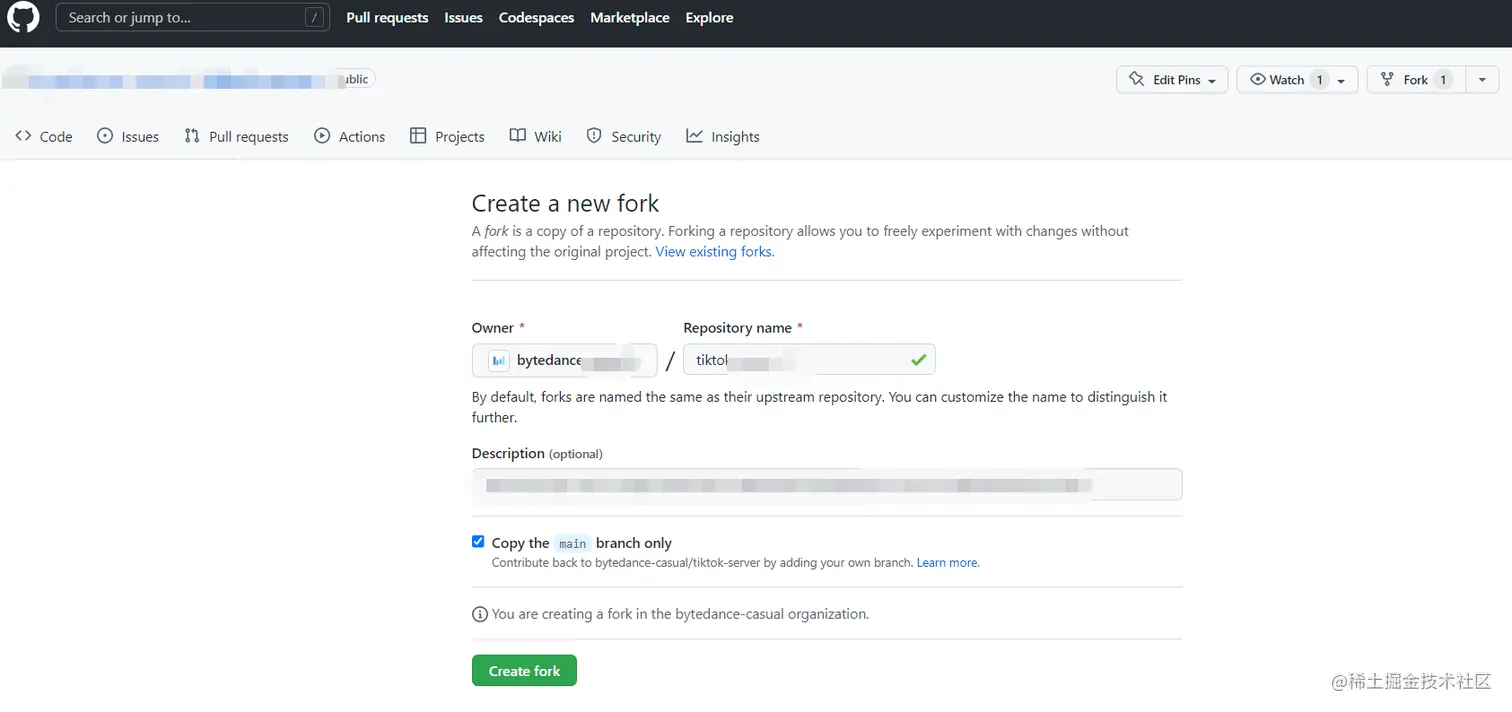
Task: Select the Owner dropdown
Action: point(564,360)
